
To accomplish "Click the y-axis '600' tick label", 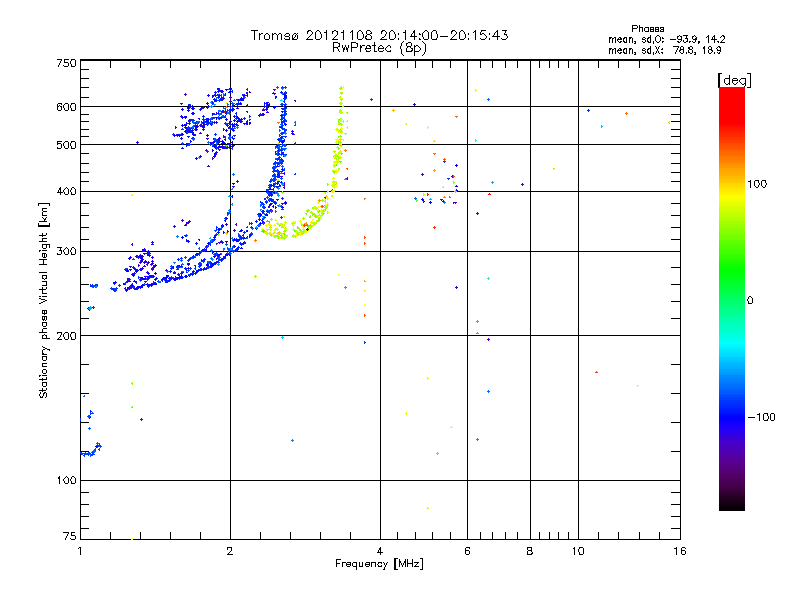I will pos(66,107).
